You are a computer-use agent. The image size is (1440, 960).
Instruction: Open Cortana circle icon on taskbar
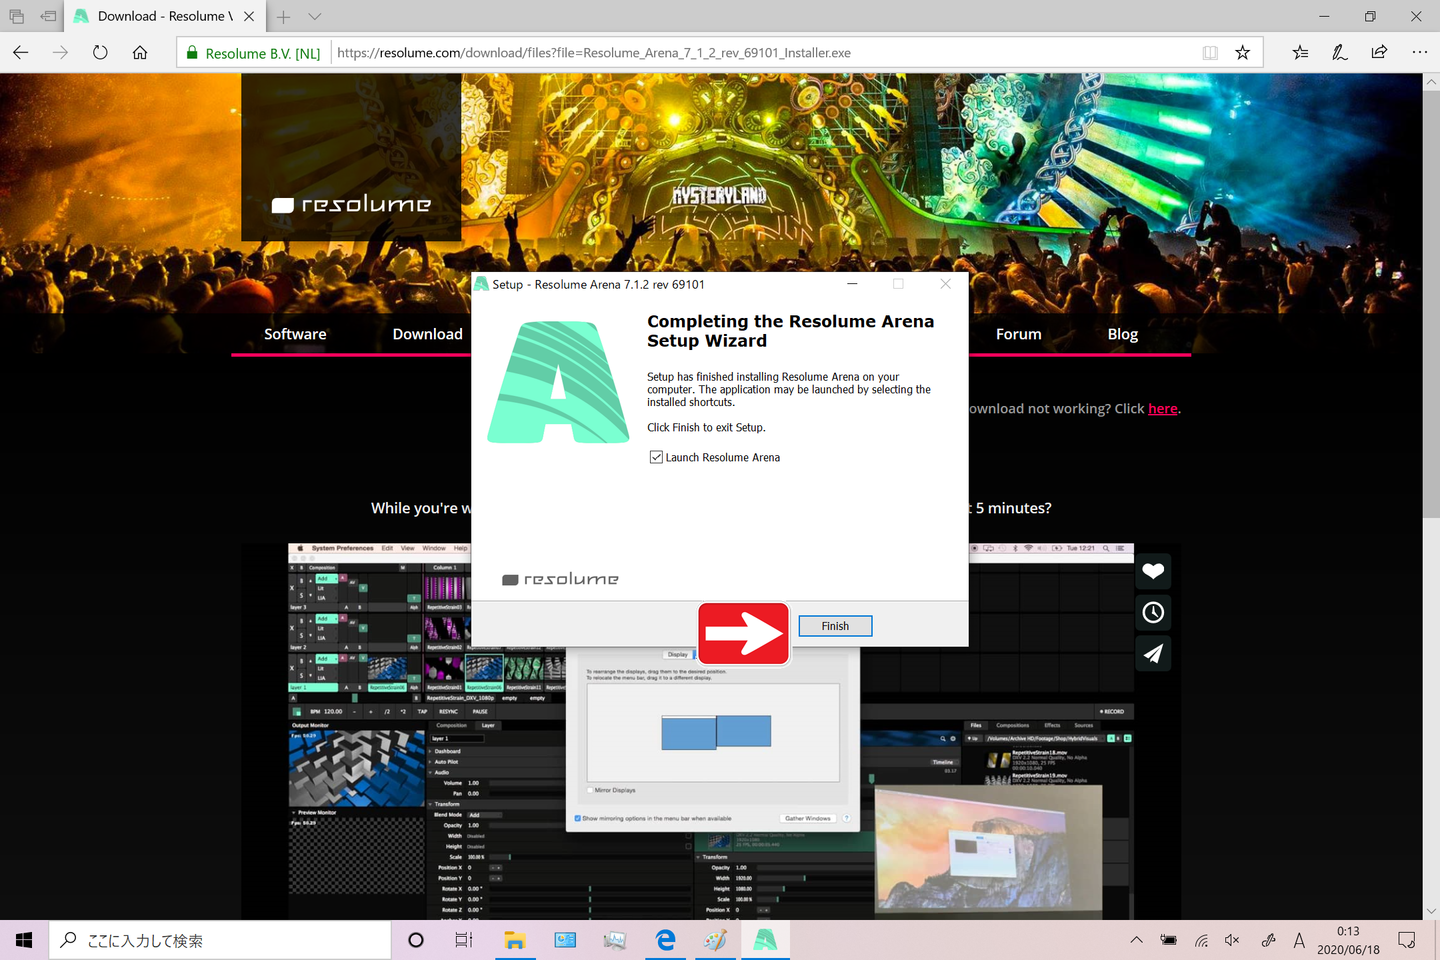(416, 940)
